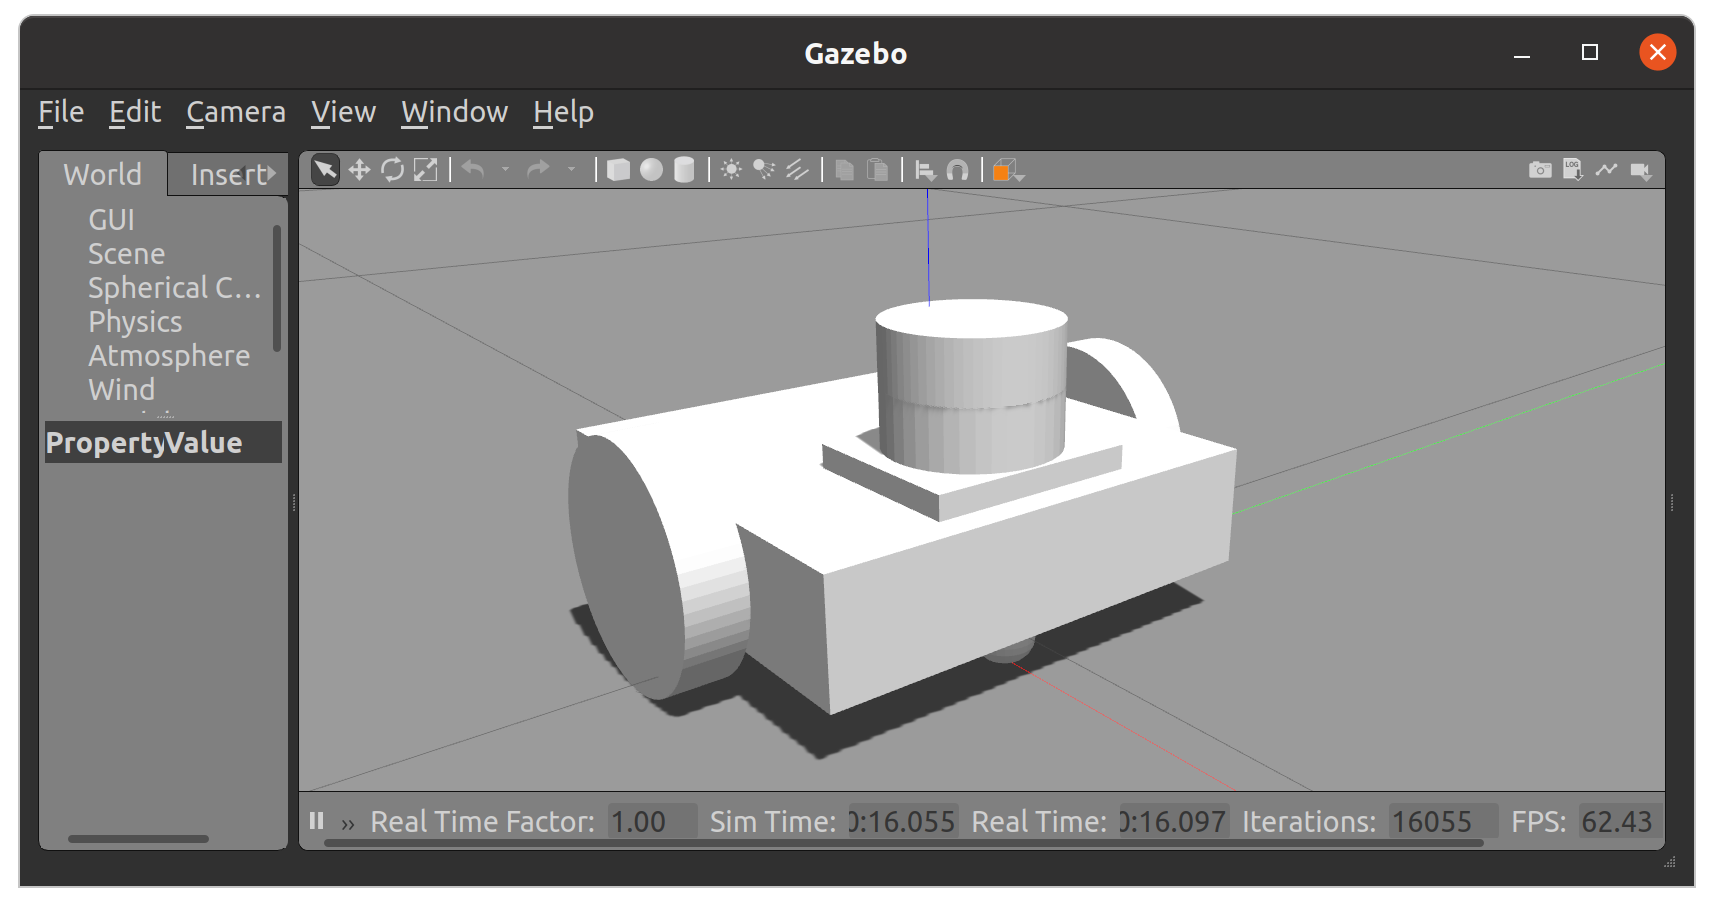
Task: Click the left panel horizontal scrollbar
Action: tap(138, 839)
